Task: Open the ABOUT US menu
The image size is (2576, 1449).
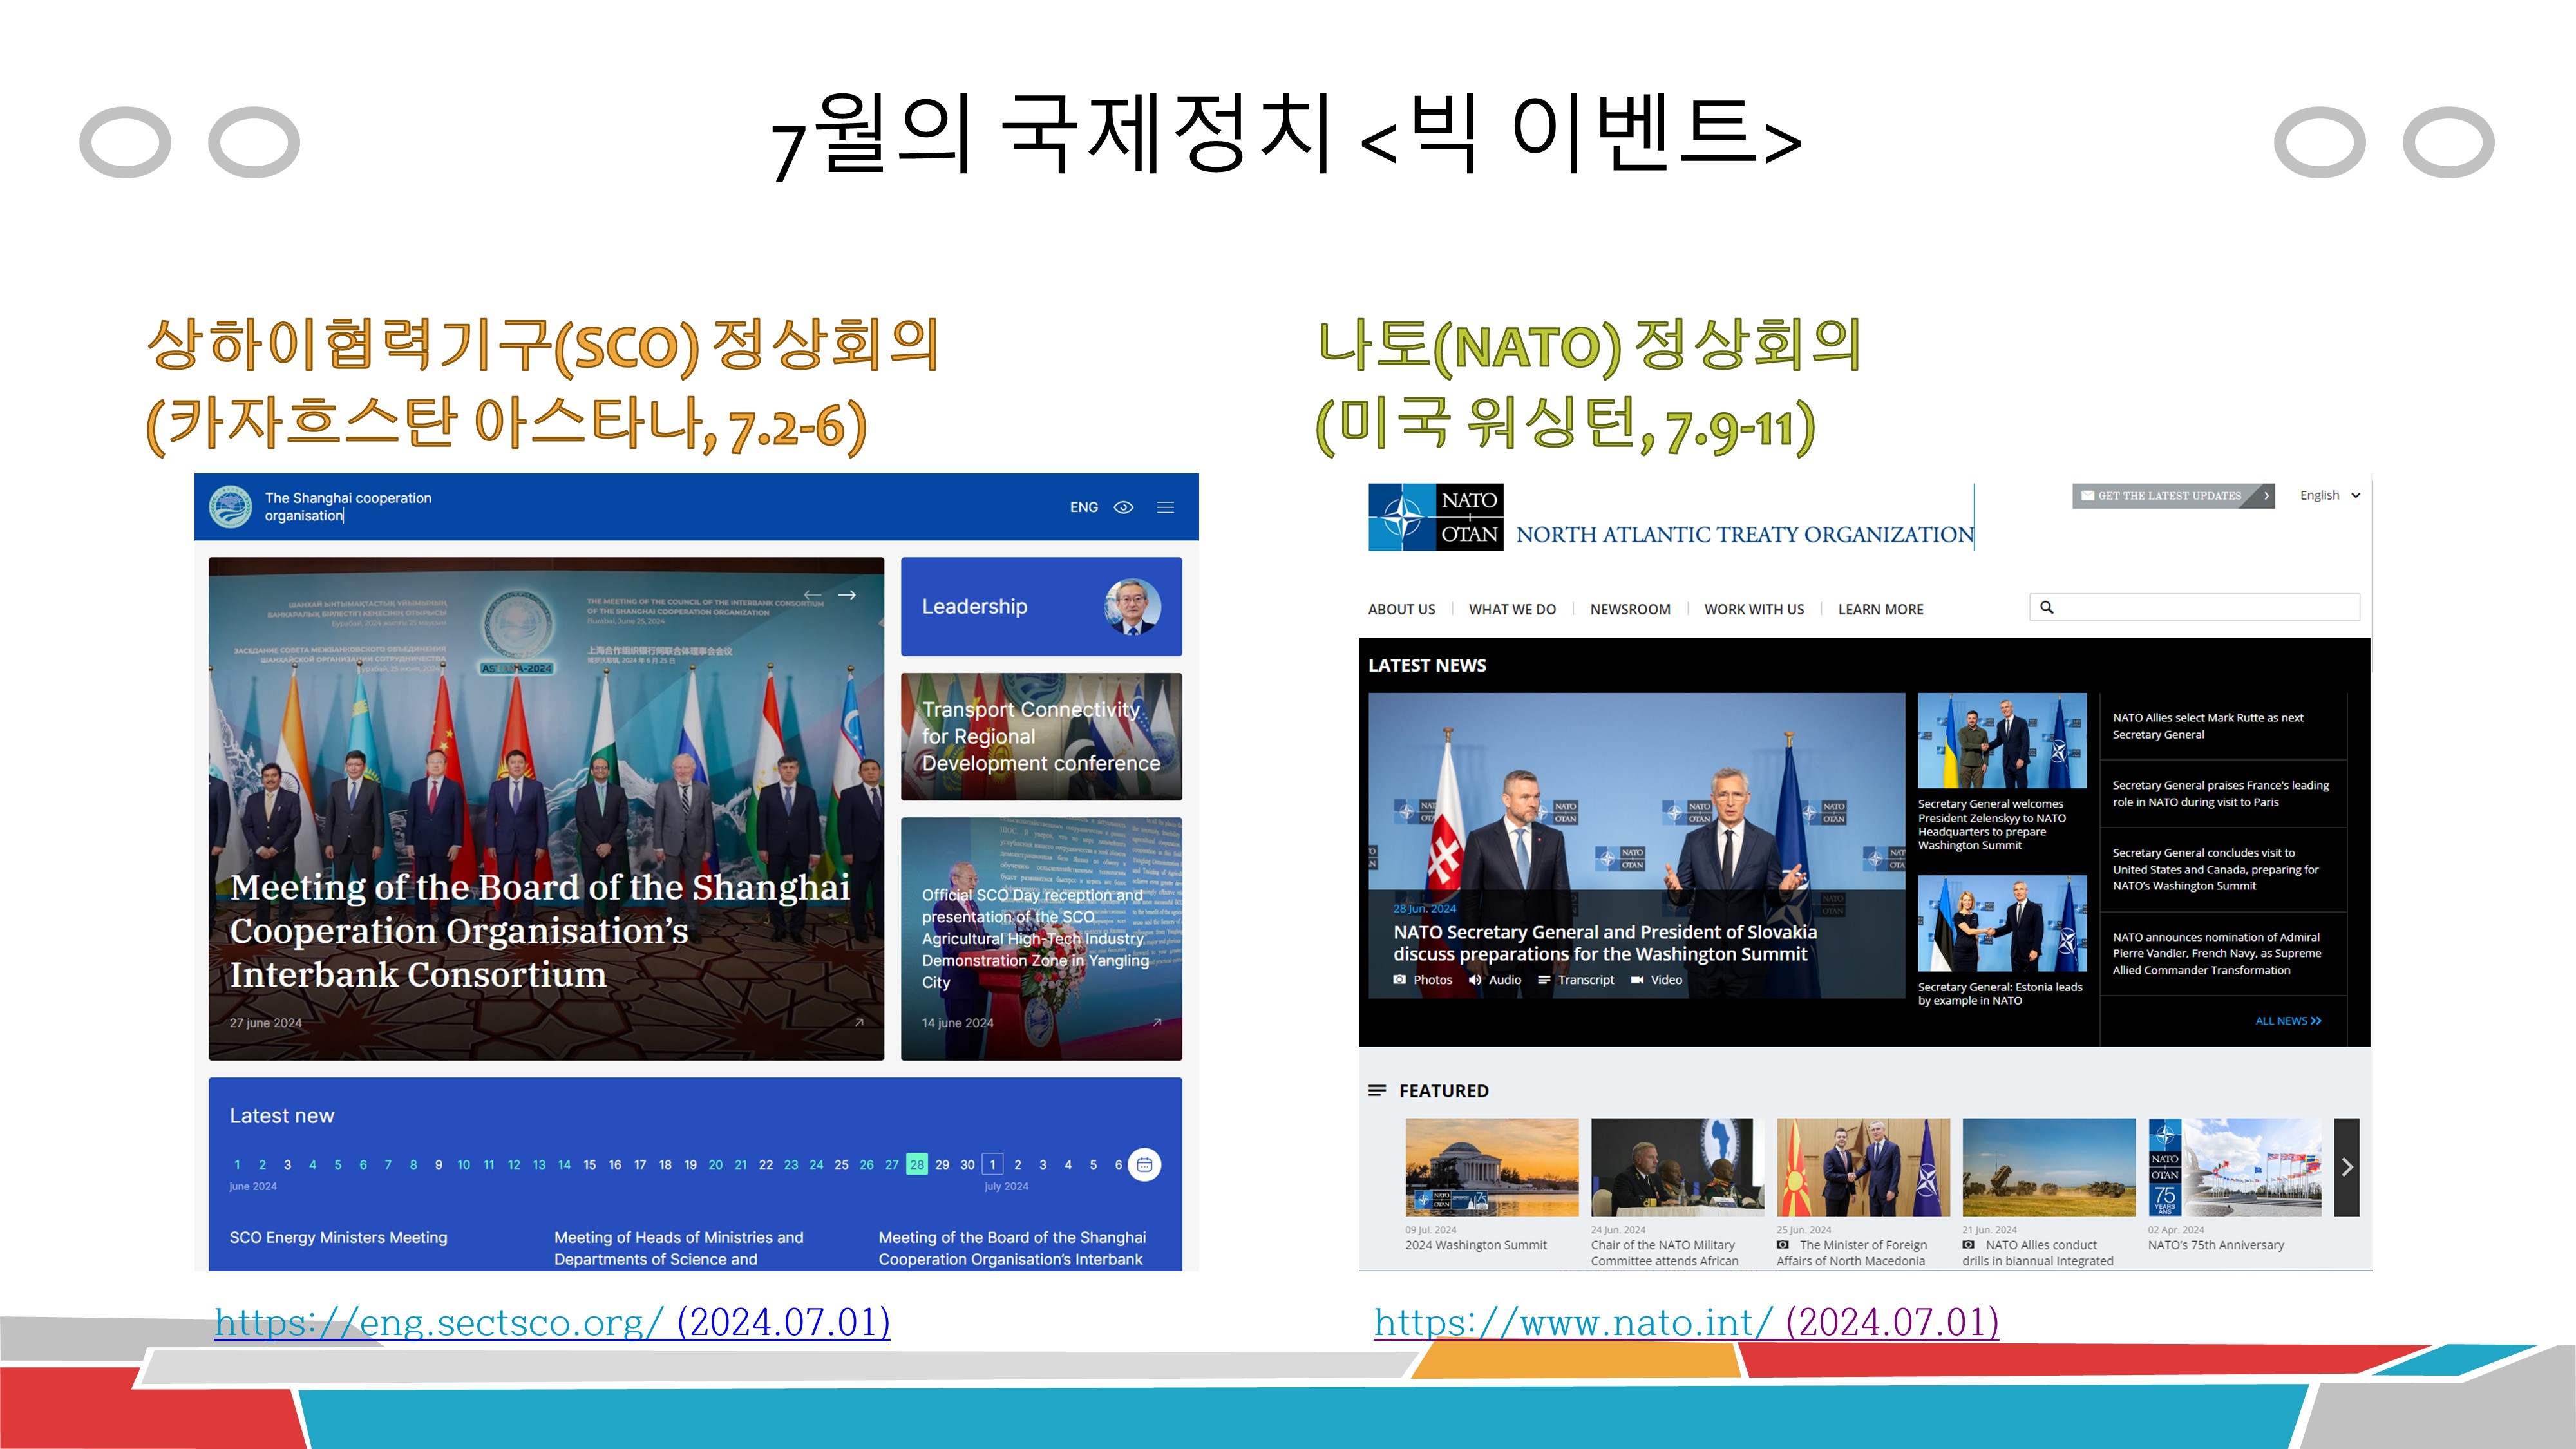Action: (1402, 609)
